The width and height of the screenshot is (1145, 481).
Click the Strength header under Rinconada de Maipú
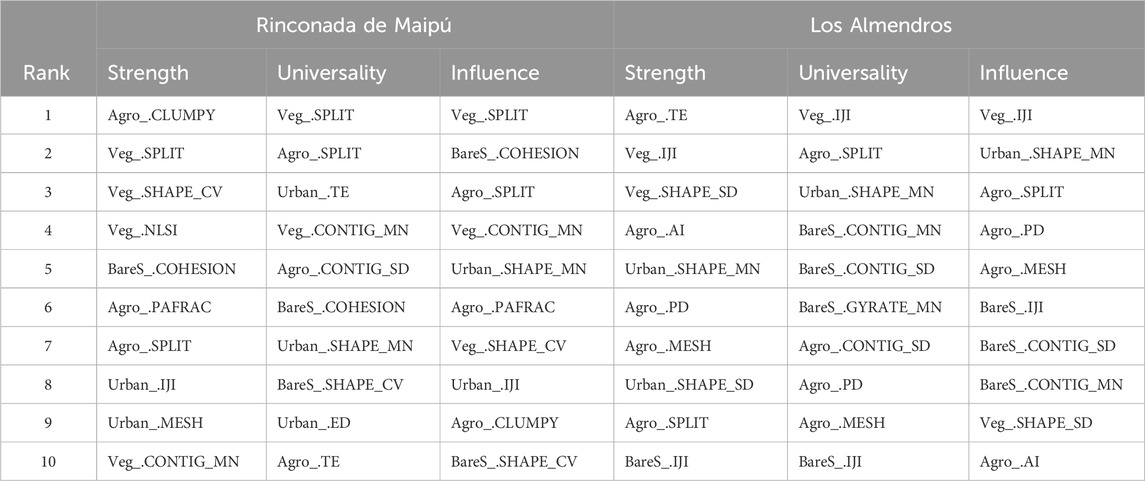tap(148, 73)
